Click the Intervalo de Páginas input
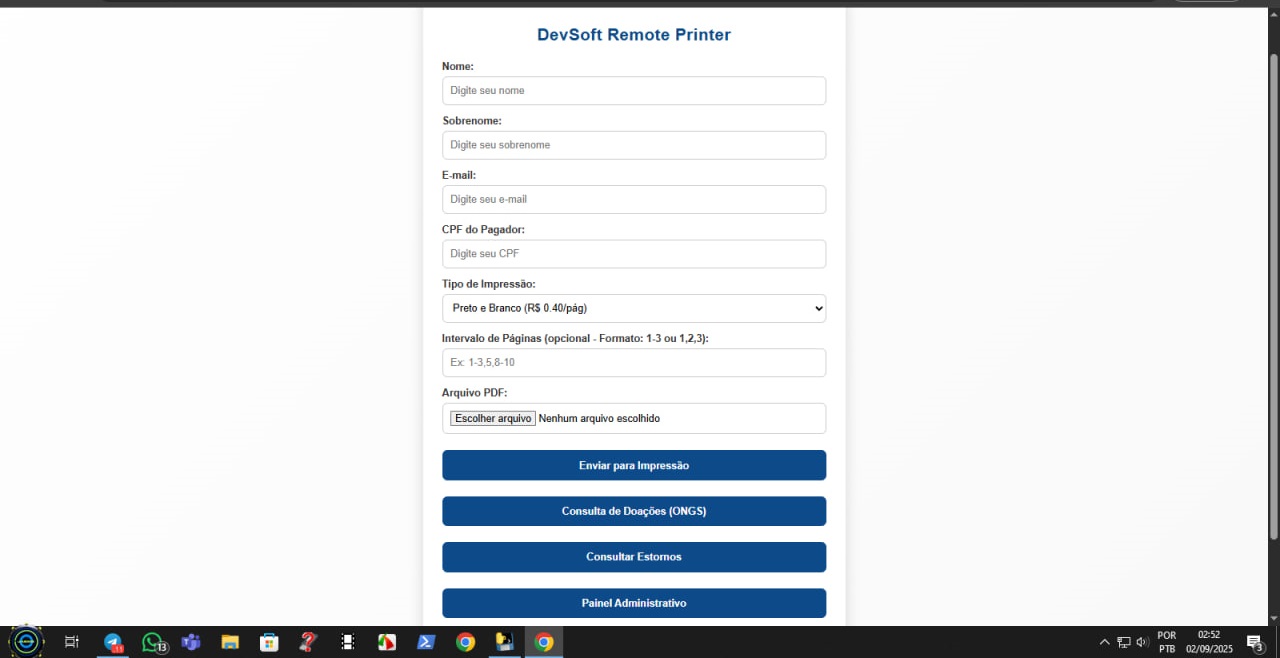 click(634, 362)
